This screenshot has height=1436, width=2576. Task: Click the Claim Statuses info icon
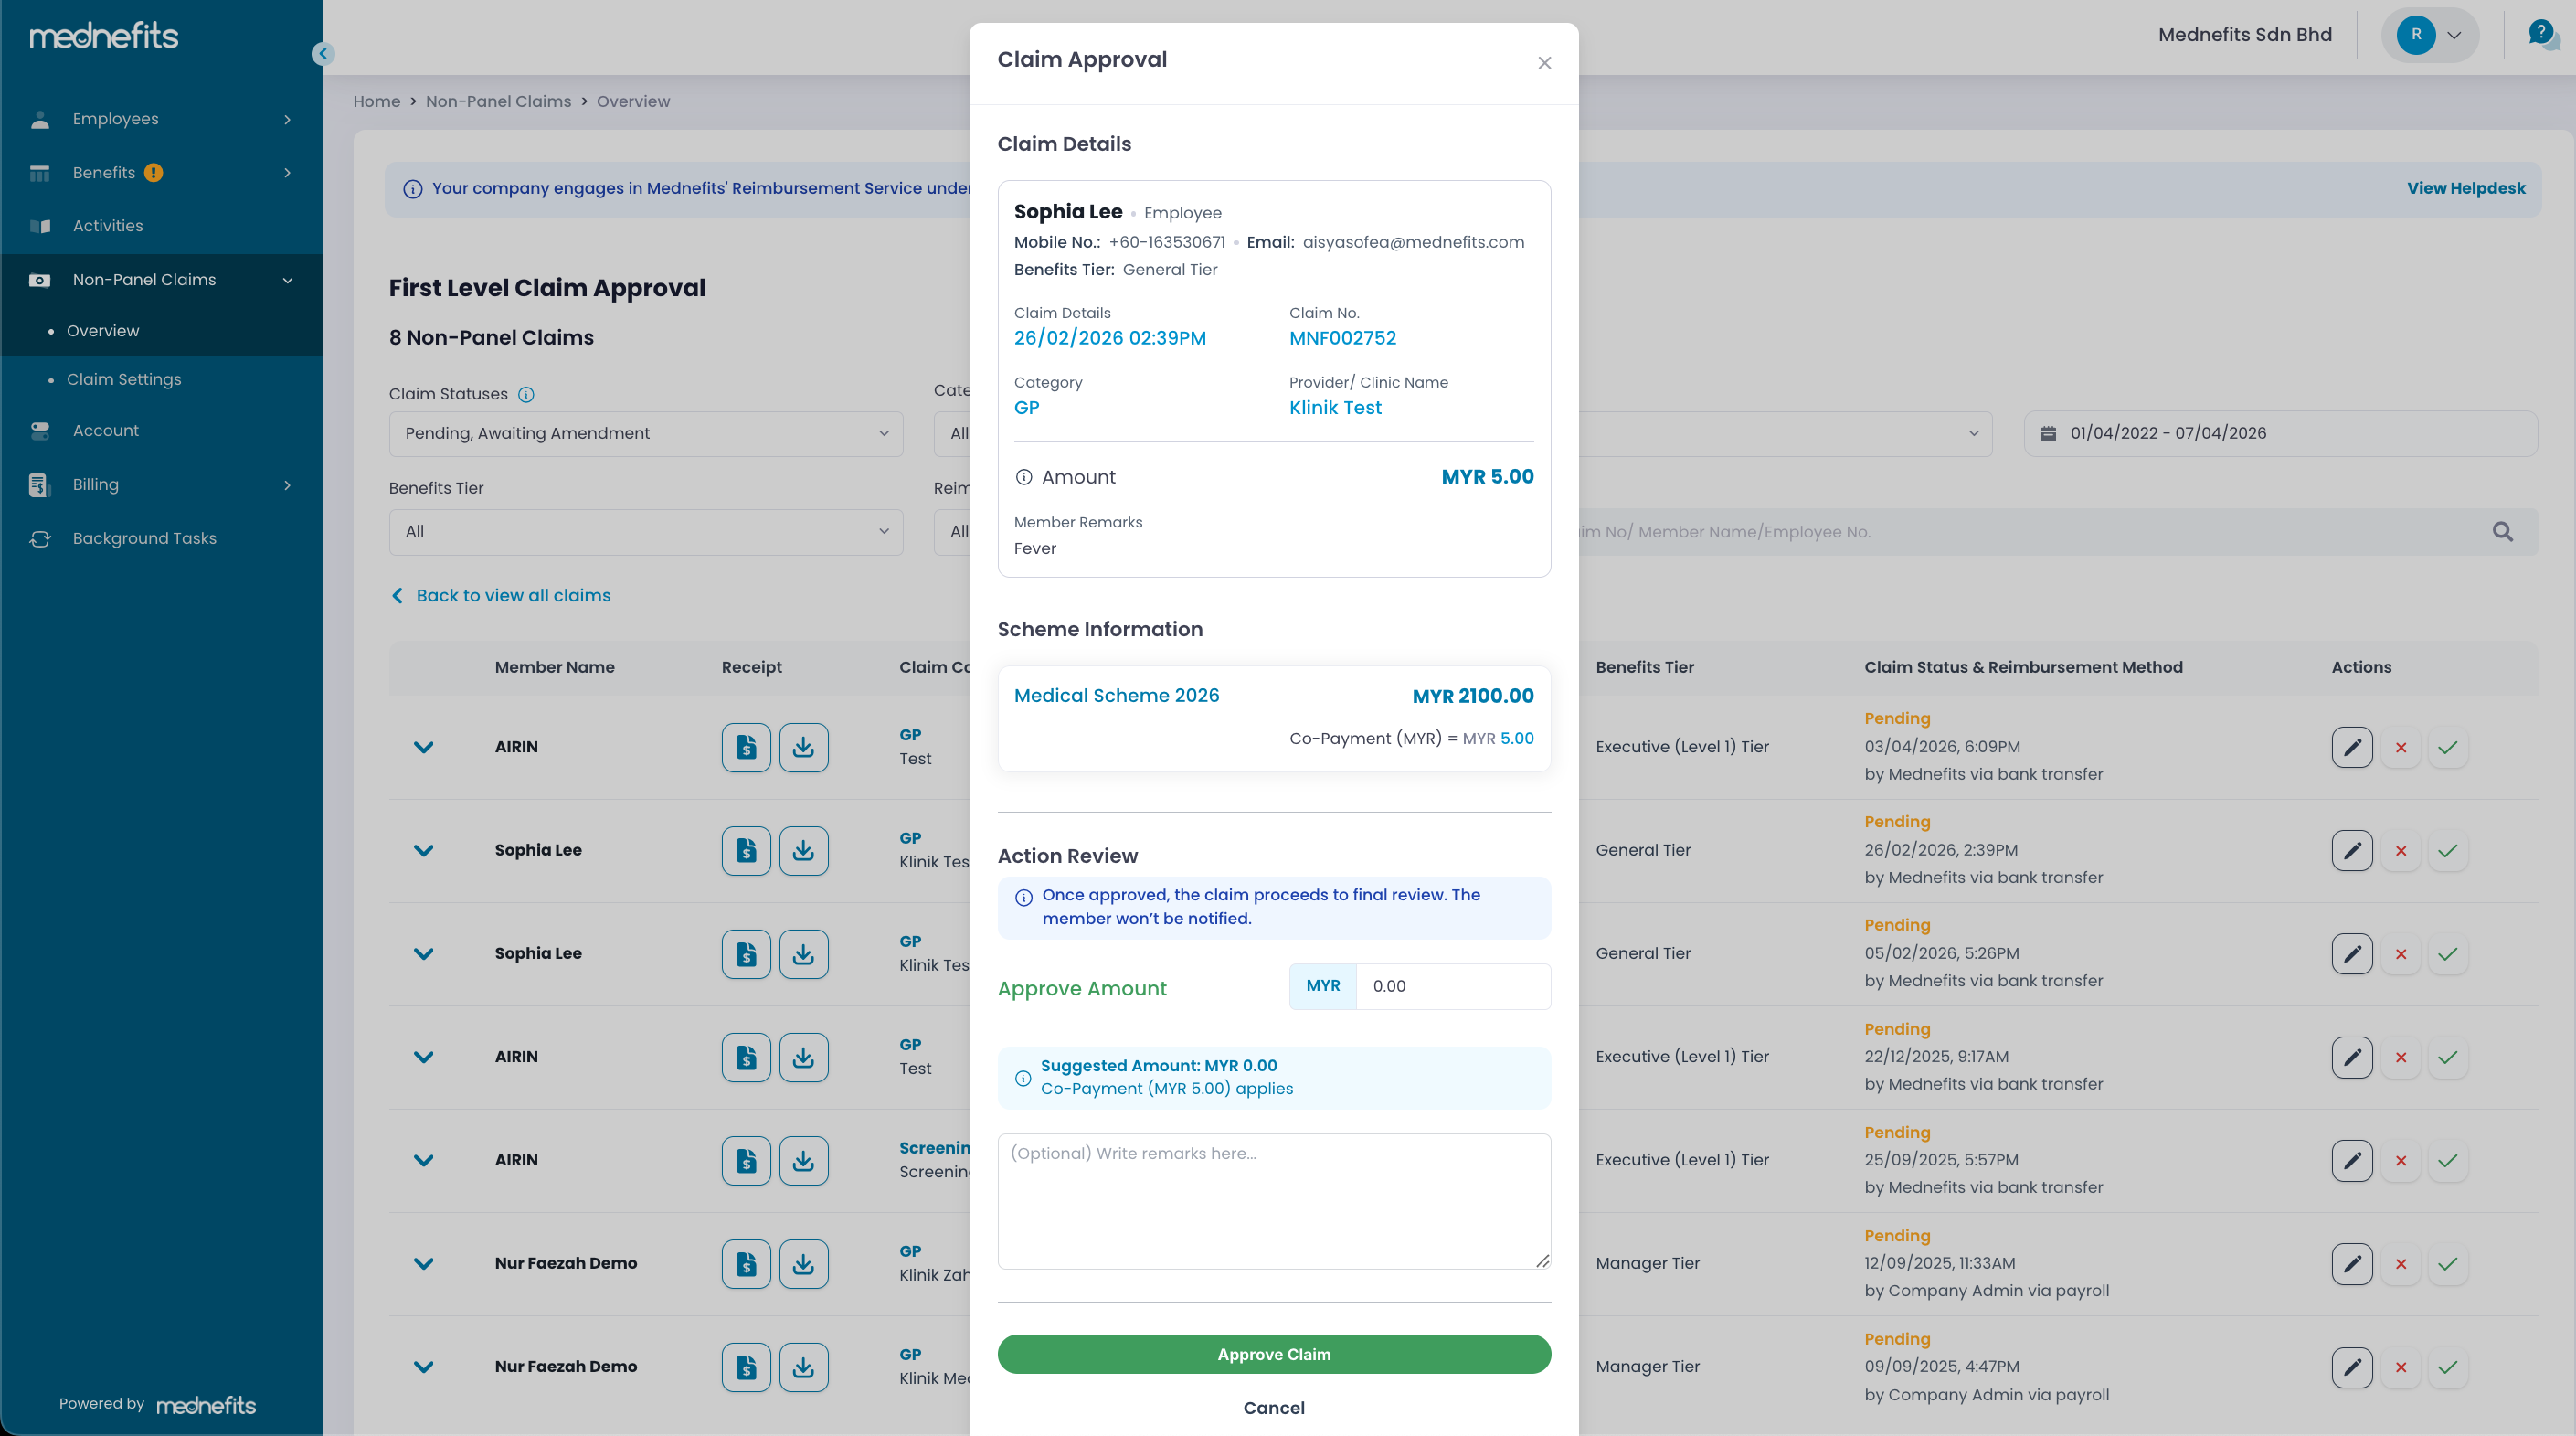(526, 394)
